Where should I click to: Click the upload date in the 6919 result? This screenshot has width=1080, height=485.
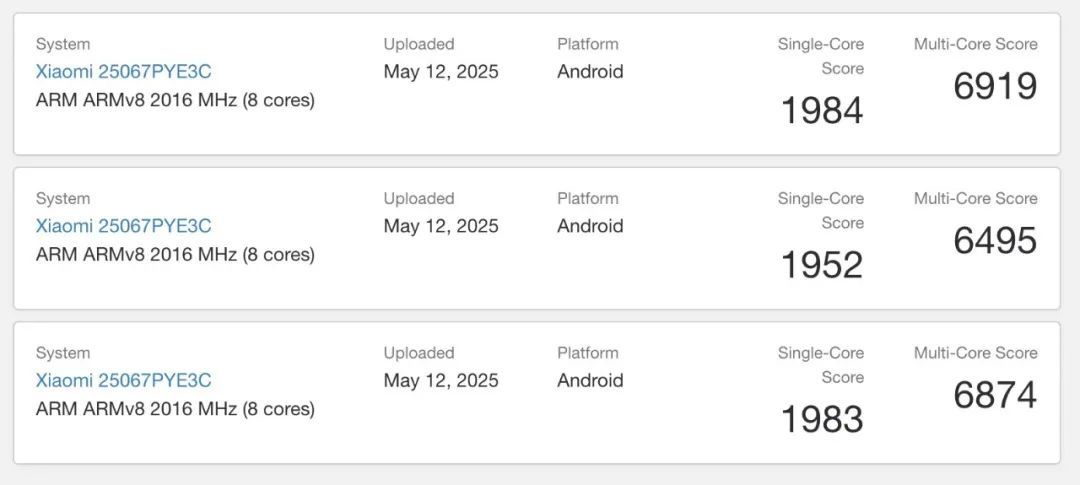point(441,72)
